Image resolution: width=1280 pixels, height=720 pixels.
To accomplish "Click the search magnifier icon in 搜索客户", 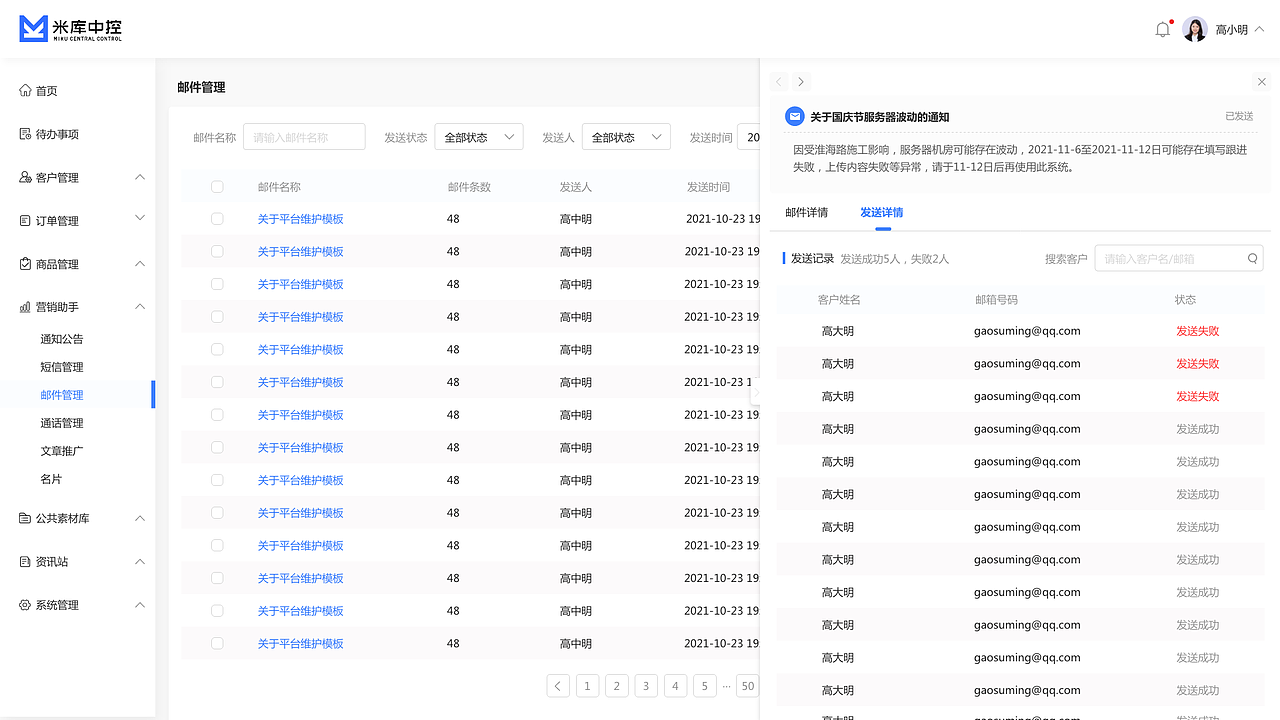I will coord(1252,258).
